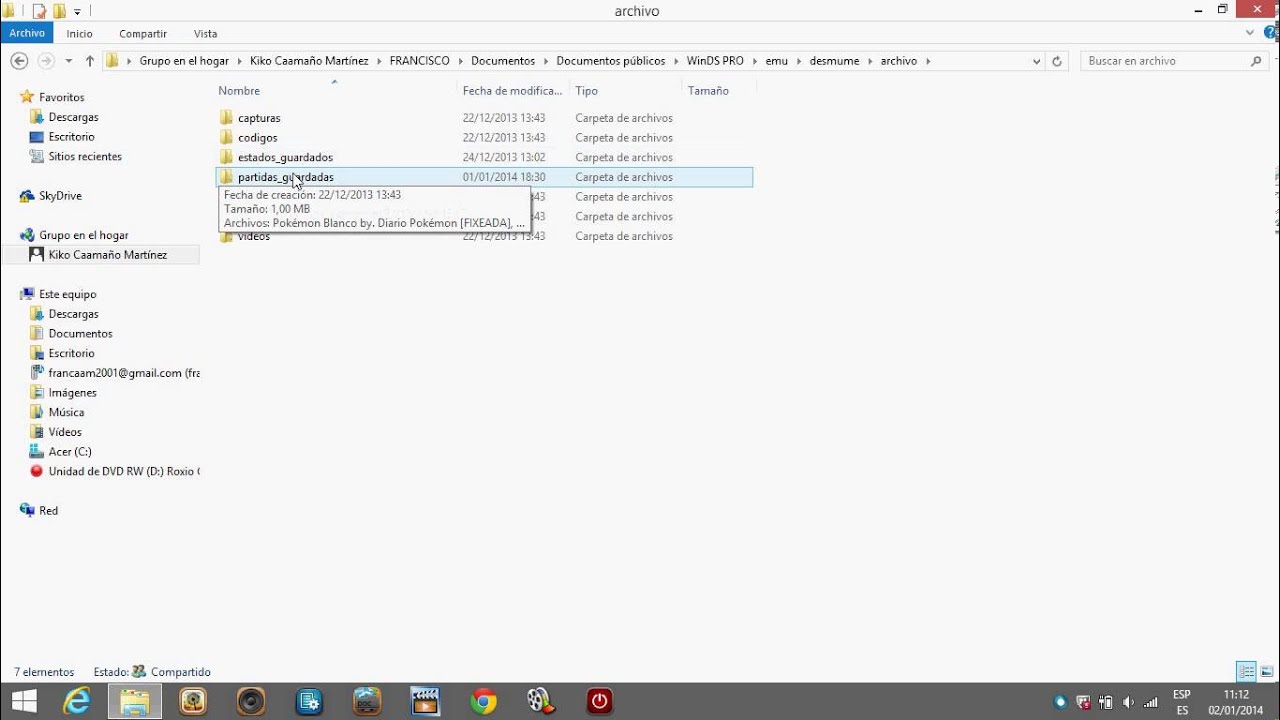
Task: Refresh the archivo folder view
Action: coord(1057,61)
